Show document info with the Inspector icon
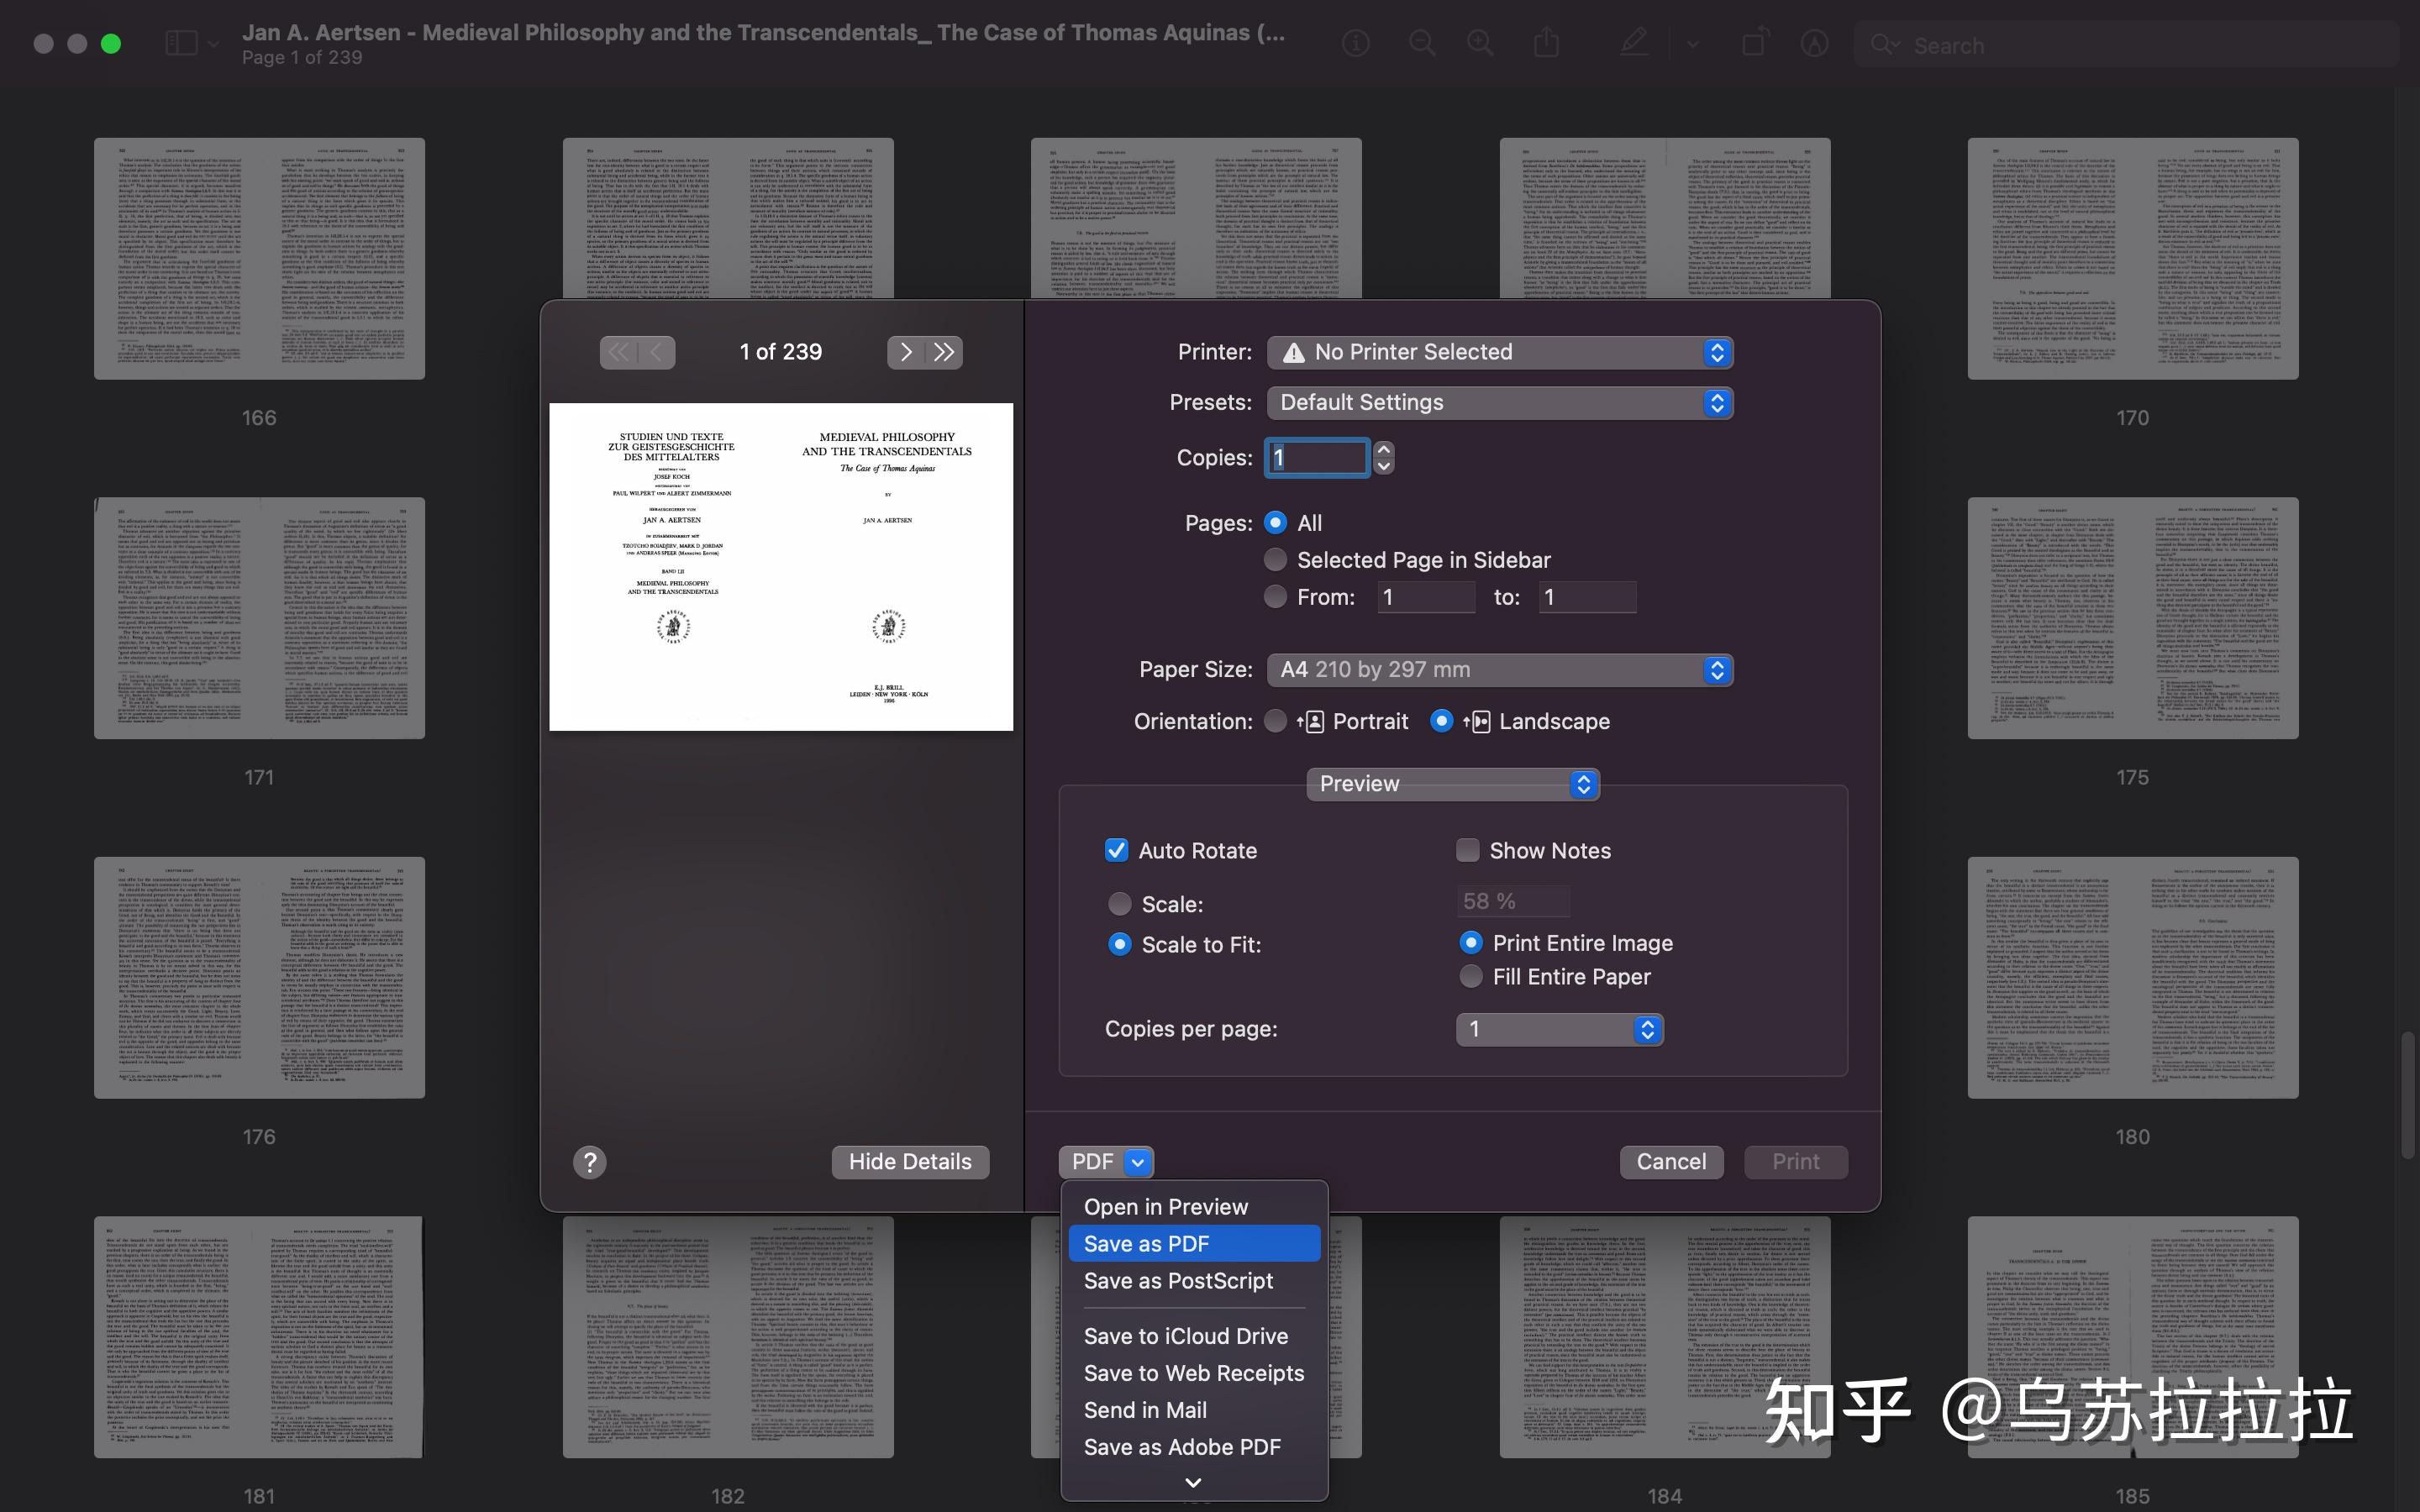Screen dimensions: 2420x1512 [x=1355, y=43]
